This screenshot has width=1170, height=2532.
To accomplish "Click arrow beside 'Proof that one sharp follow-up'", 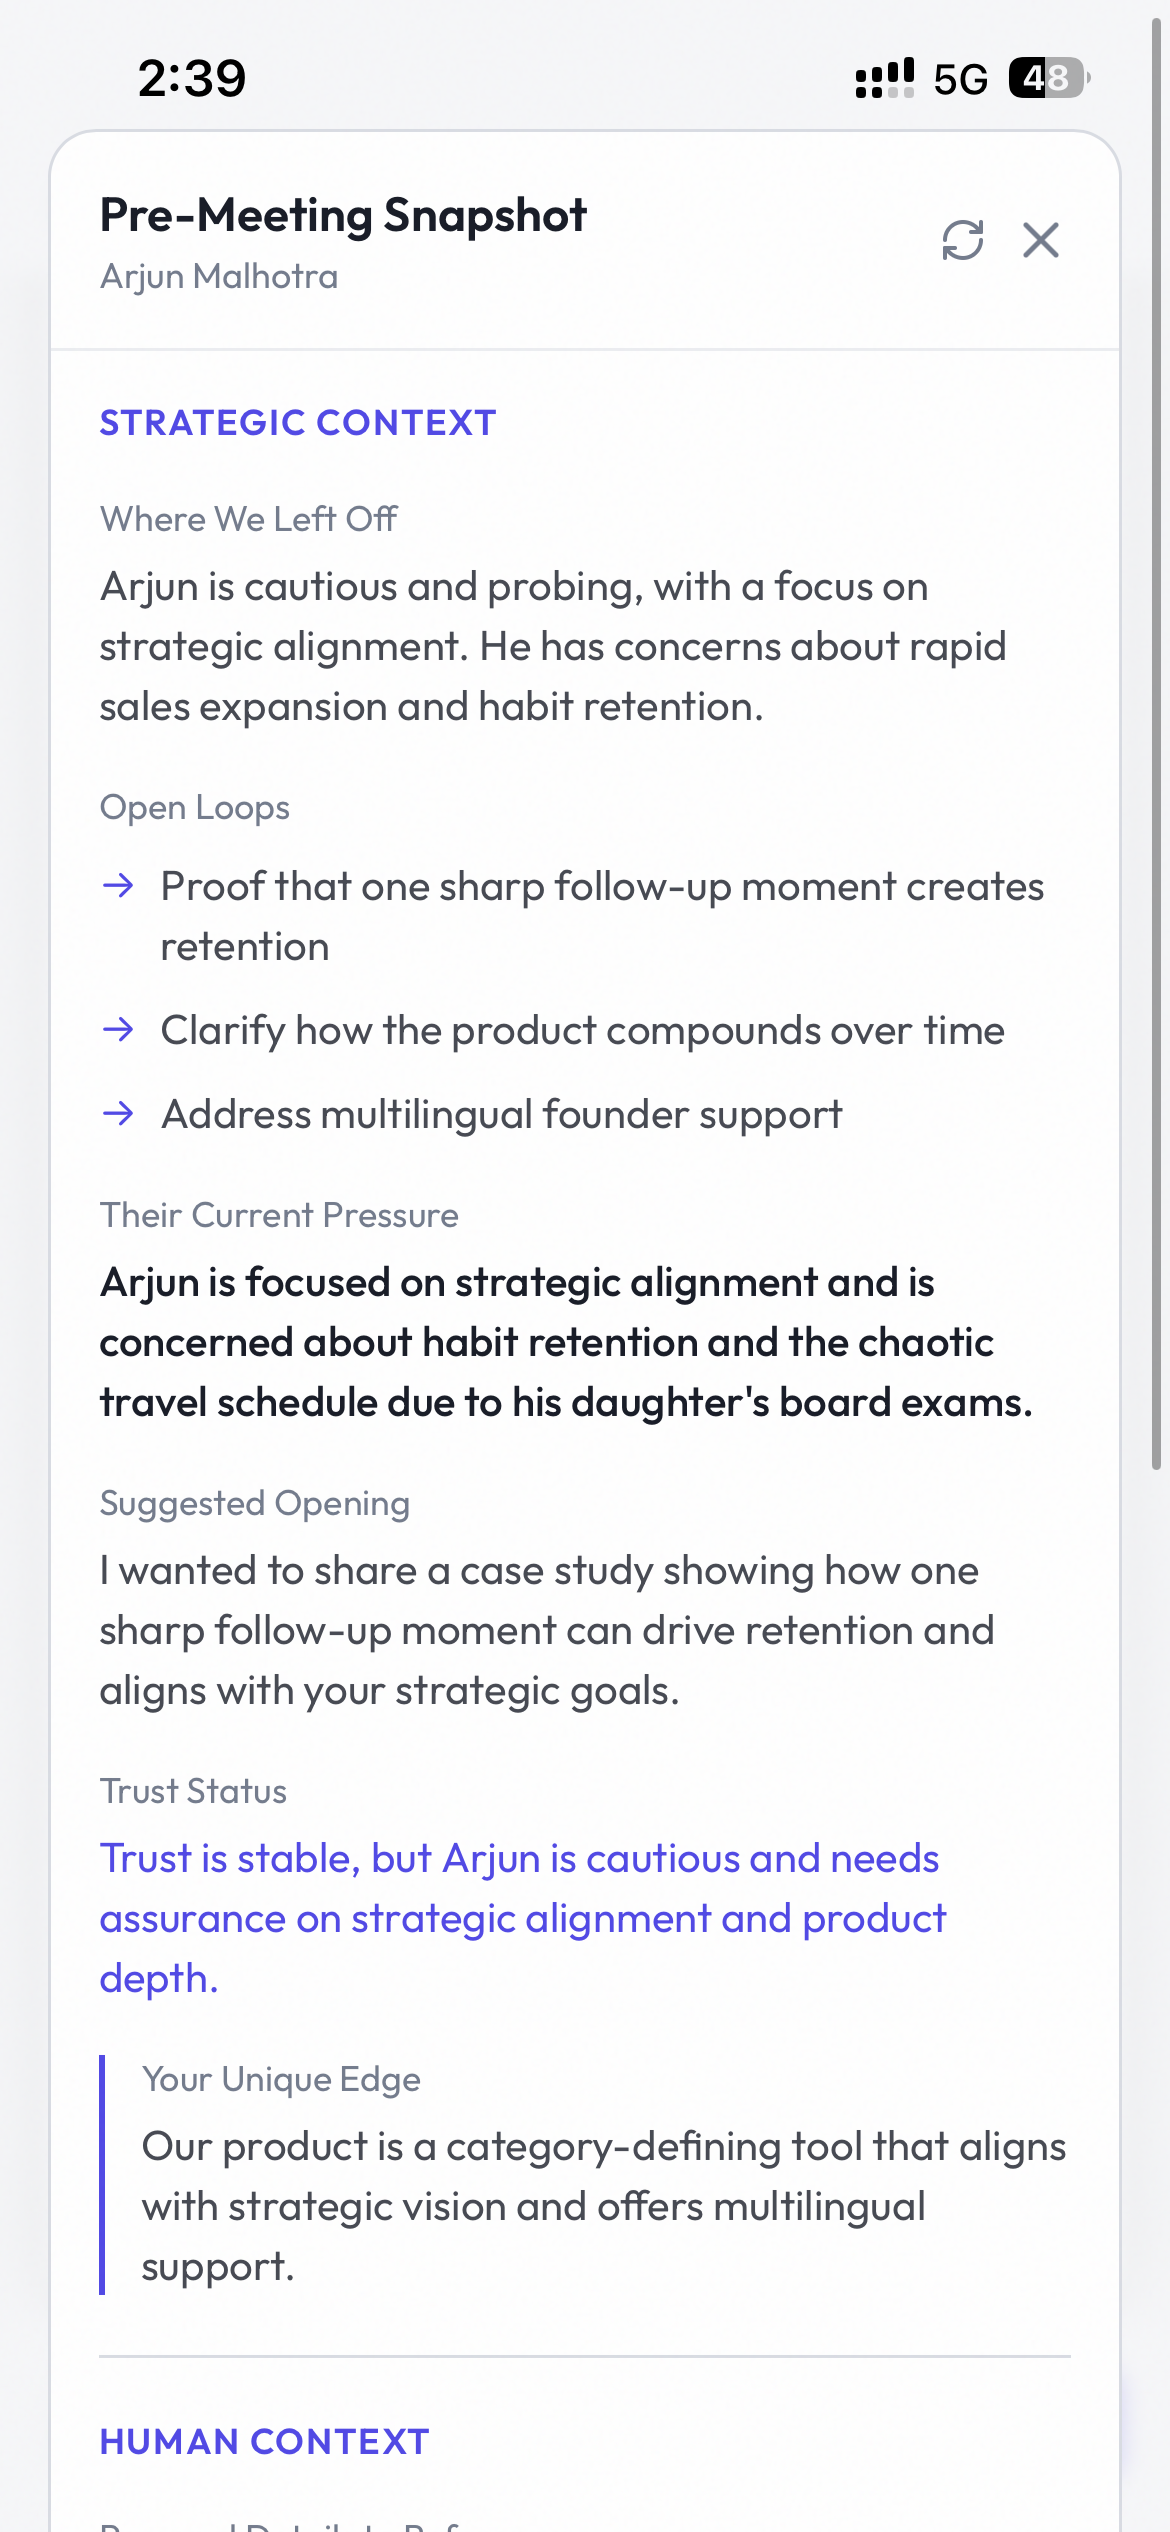I will tap(119, 885).
